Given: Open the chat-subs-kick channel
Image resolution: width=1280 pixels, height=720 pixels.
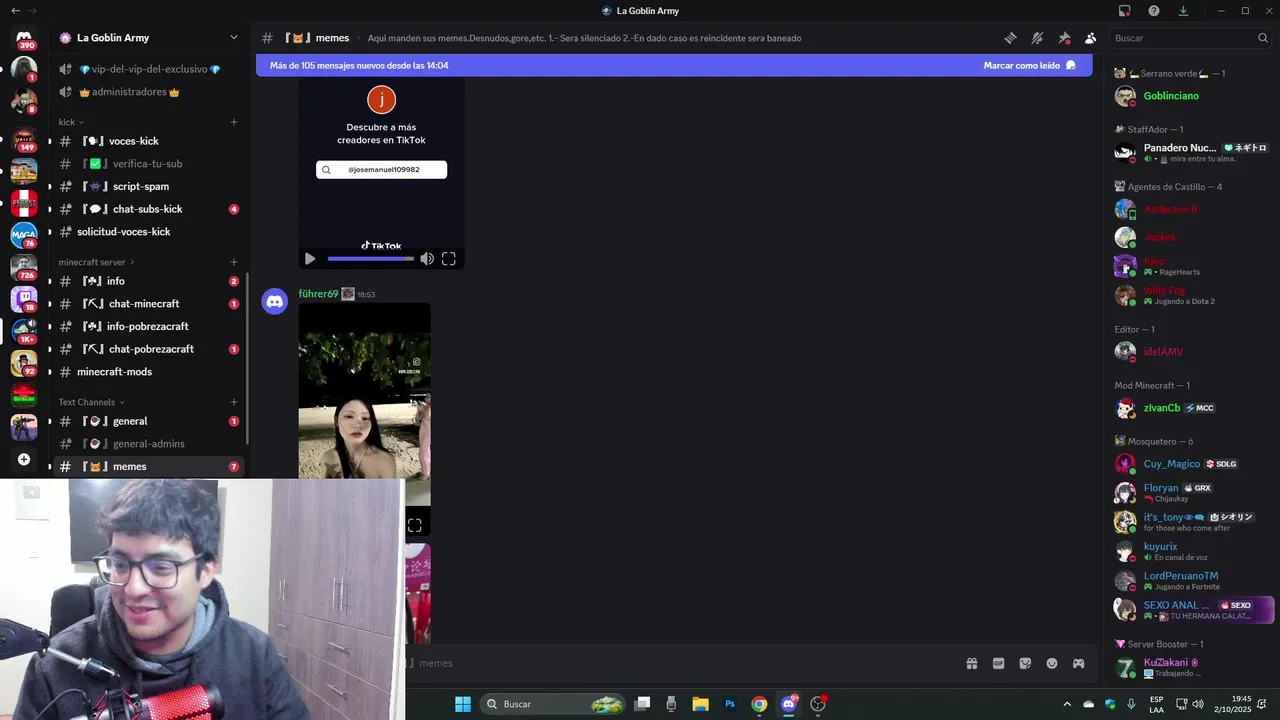Looking at the screenshot, I should tap(148, 209).
